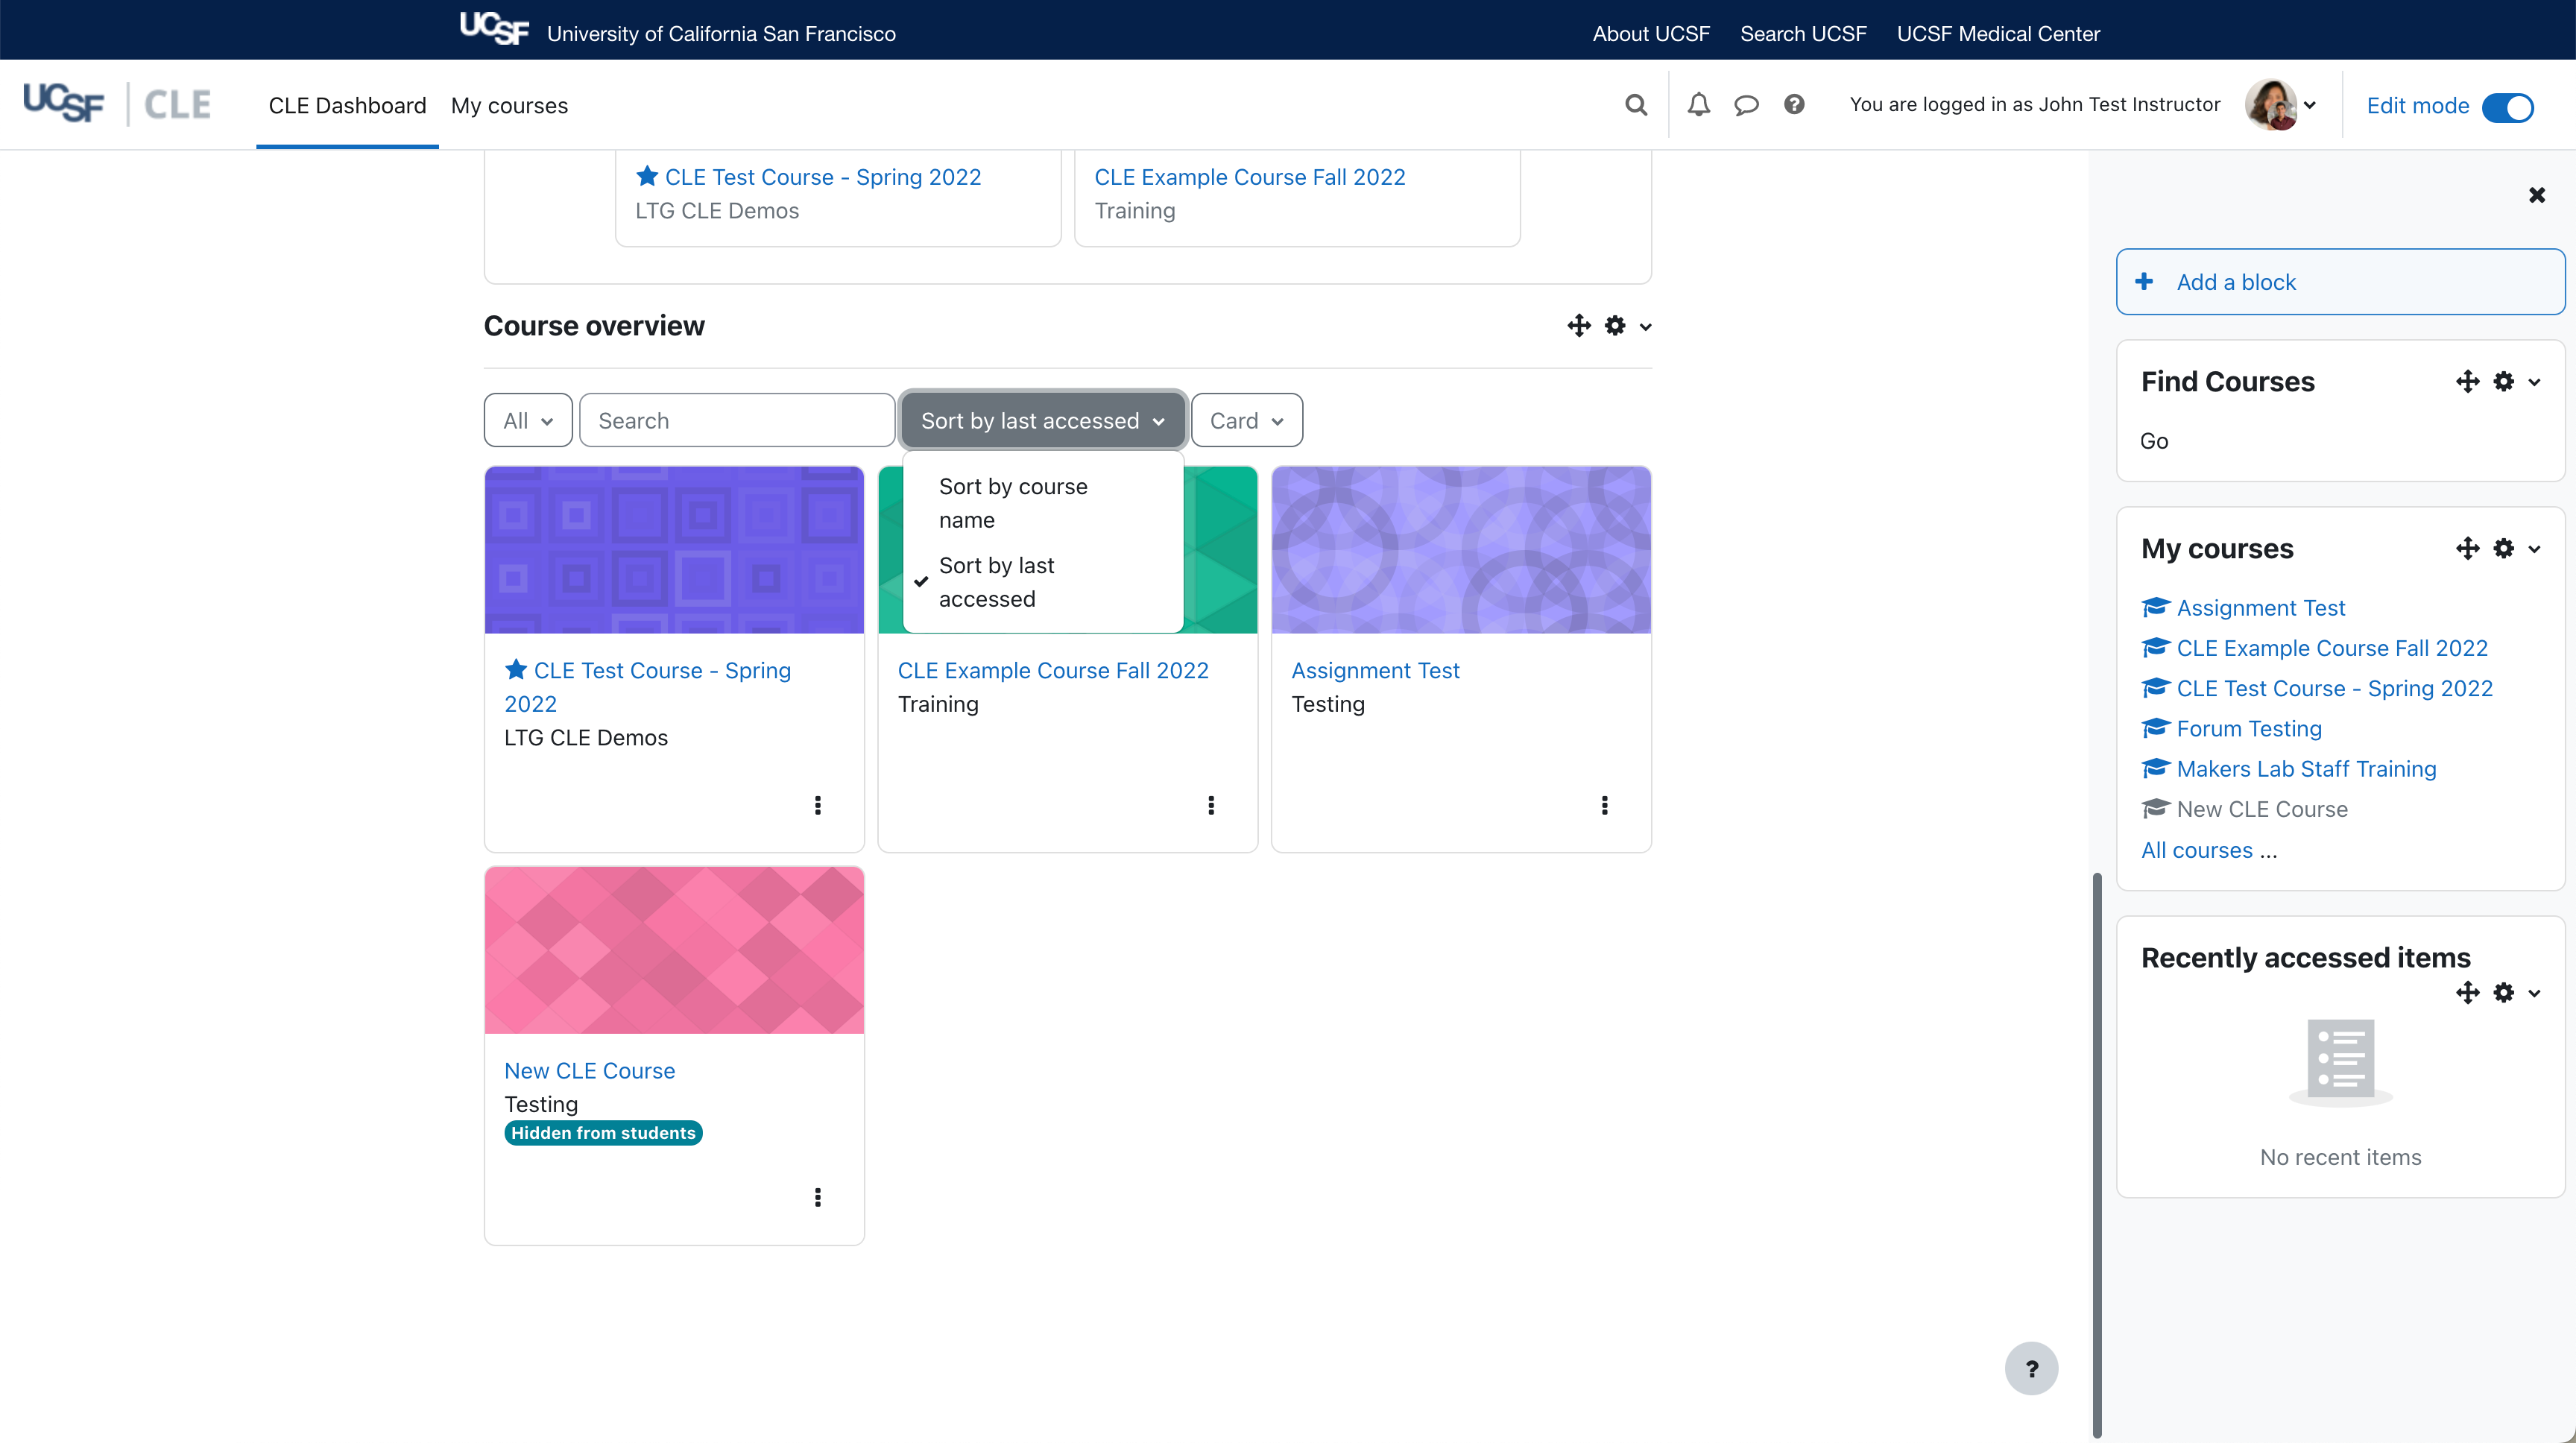2576x1443 pixels.
Task: Expand Find Courses block actions chevron
Action: [x=2534, y=382]
